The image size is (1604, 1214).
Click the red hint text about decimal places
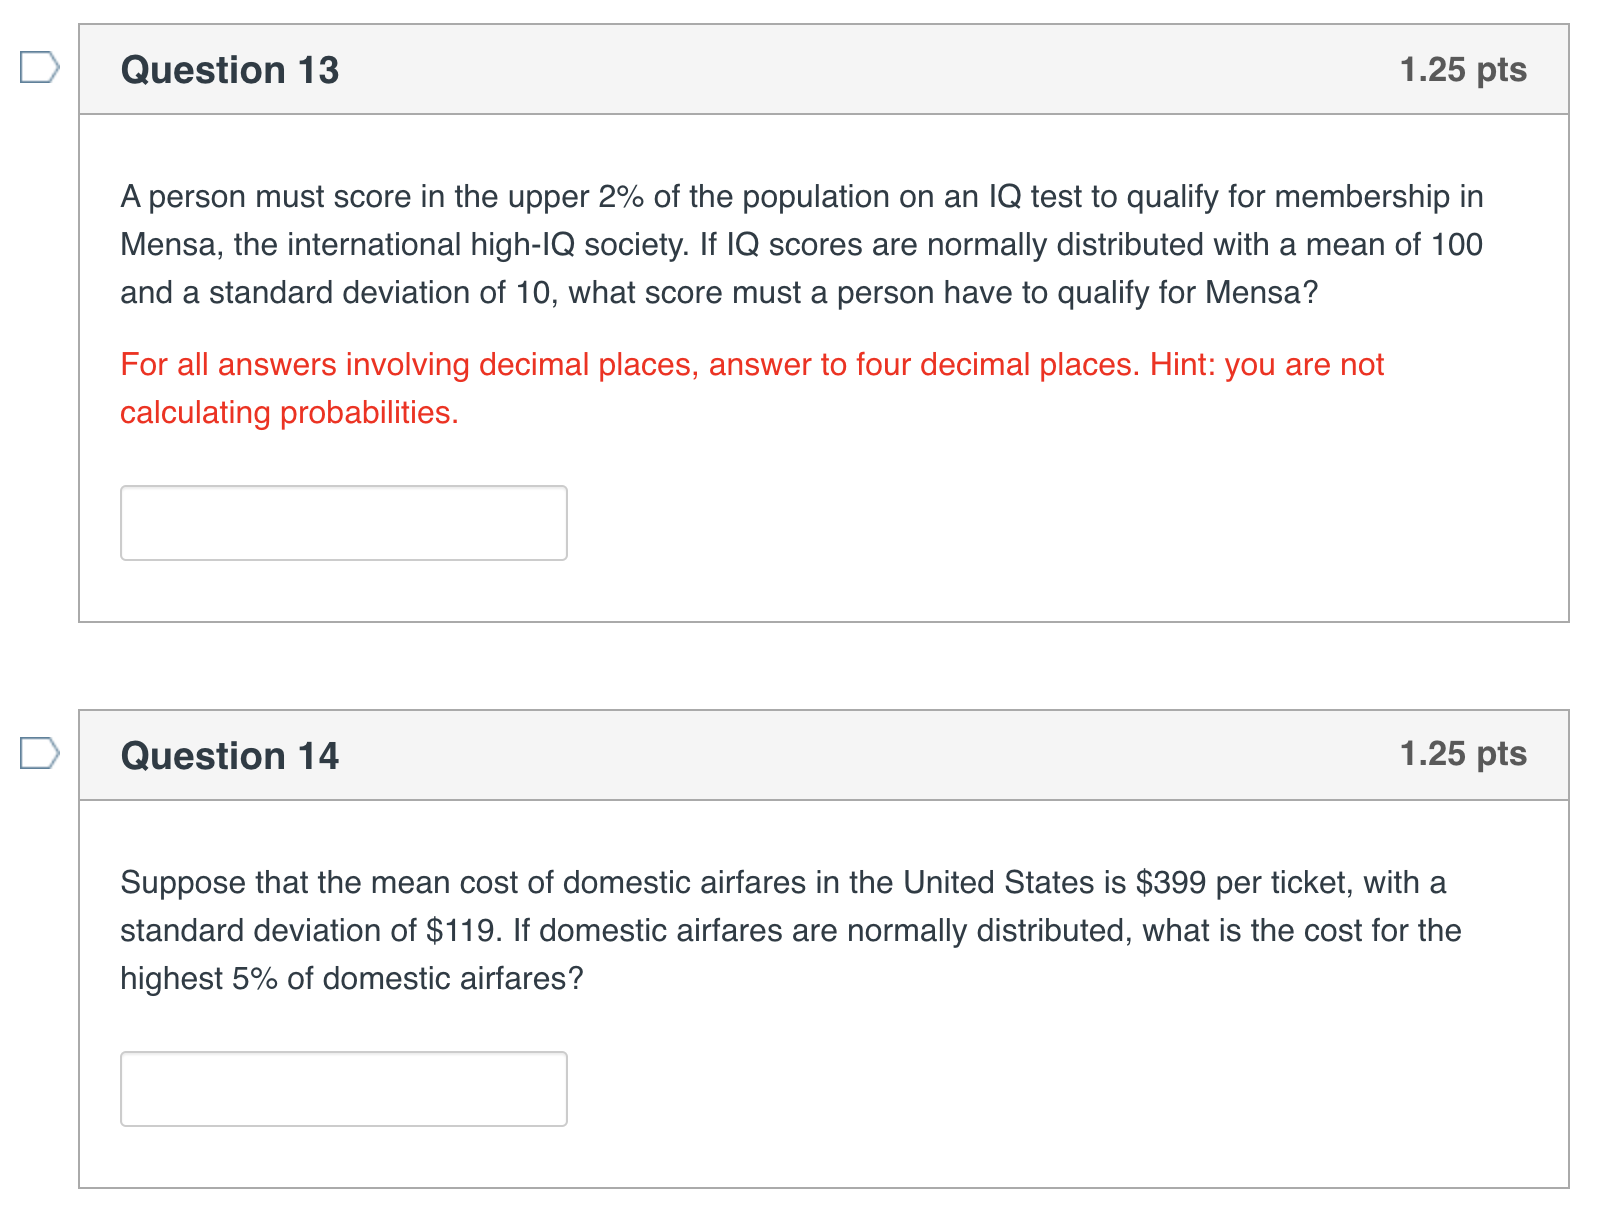[x=750, y=387]
